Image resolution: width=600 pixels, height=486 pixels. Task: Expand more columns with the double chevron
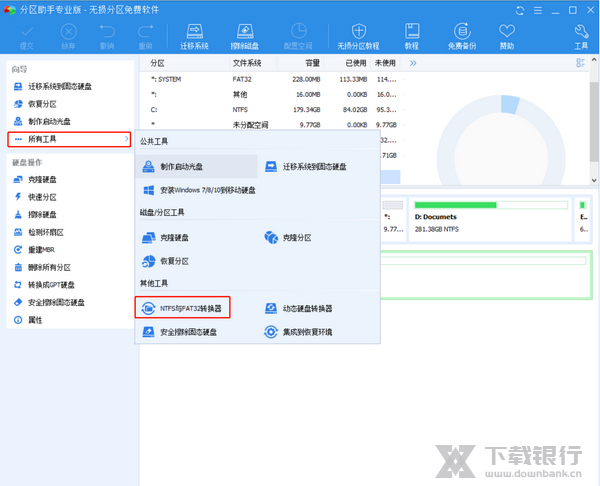pyautogui.click(x=413, y=63)
